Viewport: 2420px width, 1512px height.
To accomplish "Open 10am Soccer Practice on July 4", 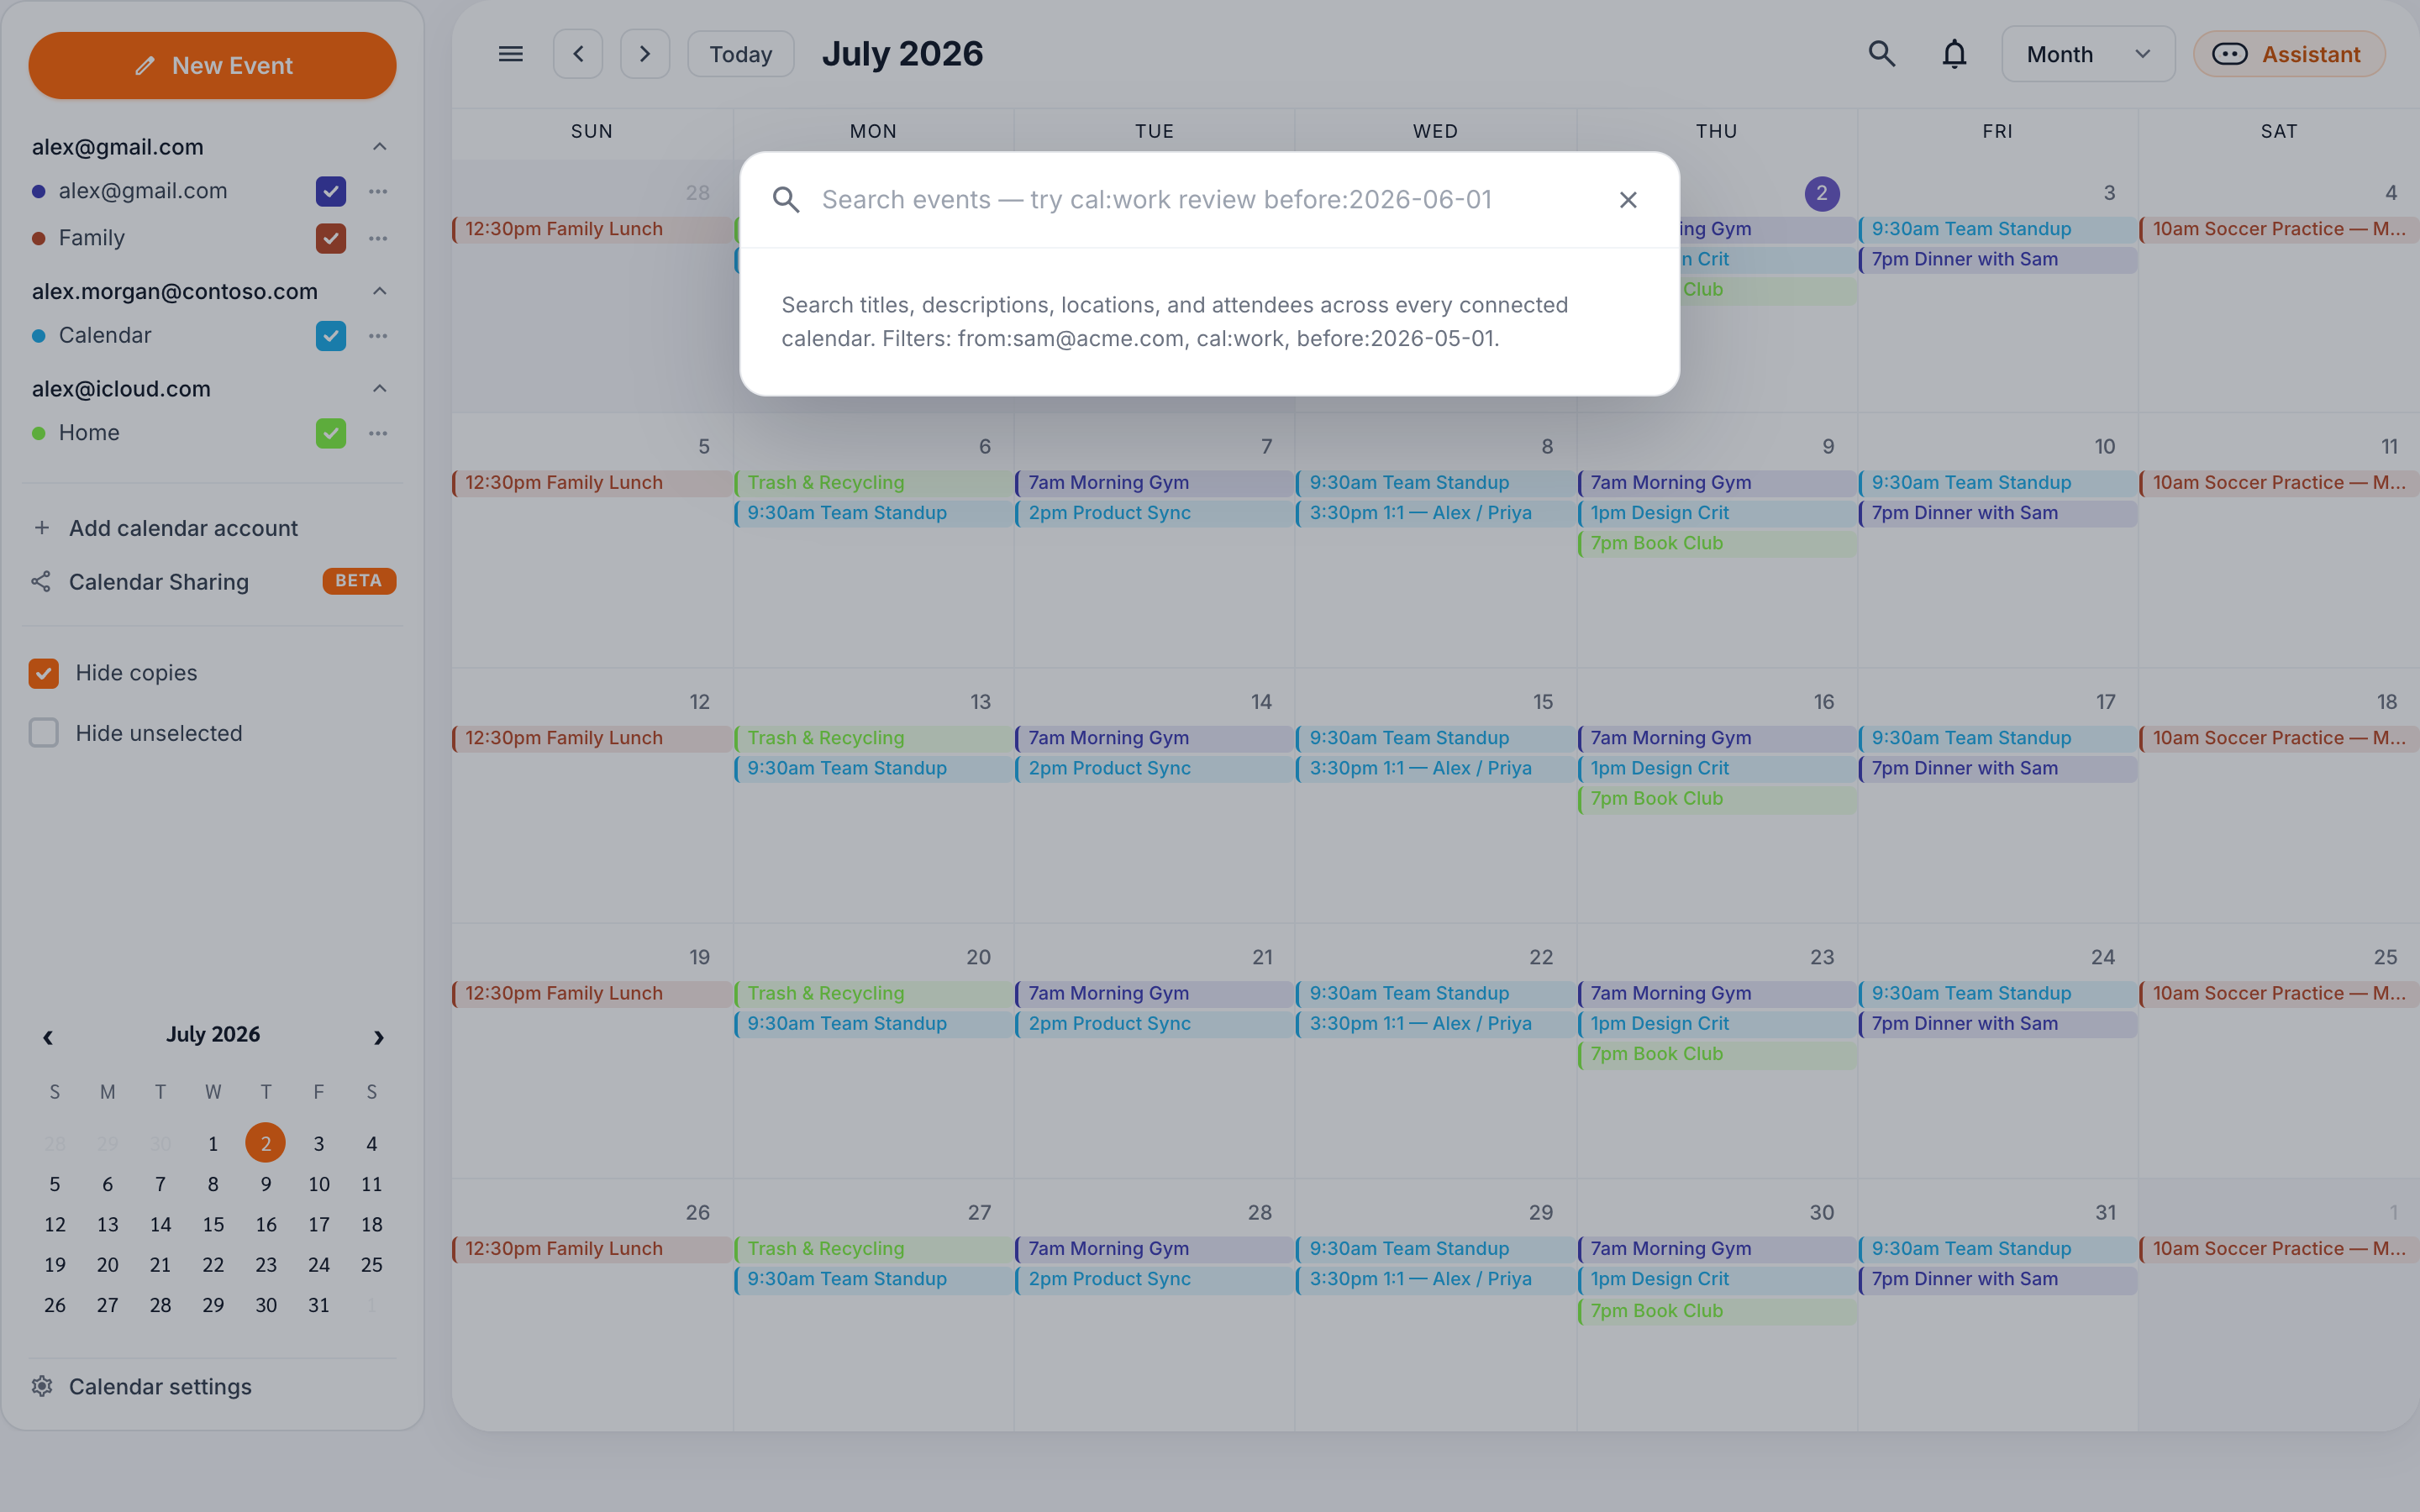I will 2279,229.
